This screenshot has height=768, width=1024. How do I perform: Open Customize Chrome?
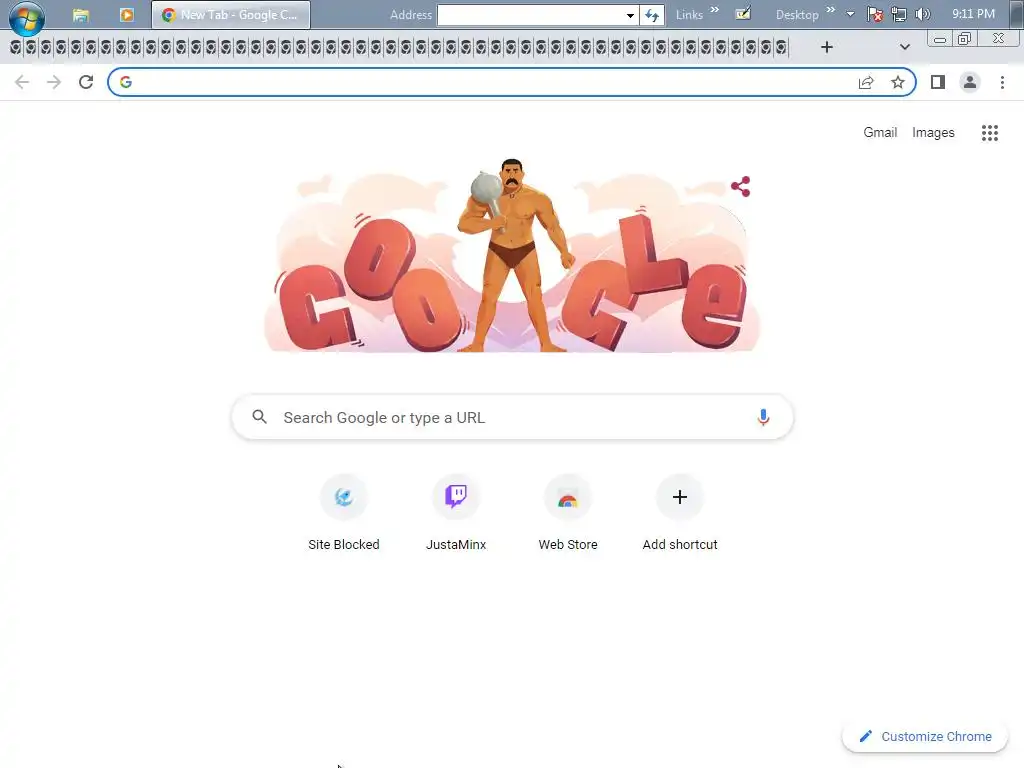pos(925,737)
